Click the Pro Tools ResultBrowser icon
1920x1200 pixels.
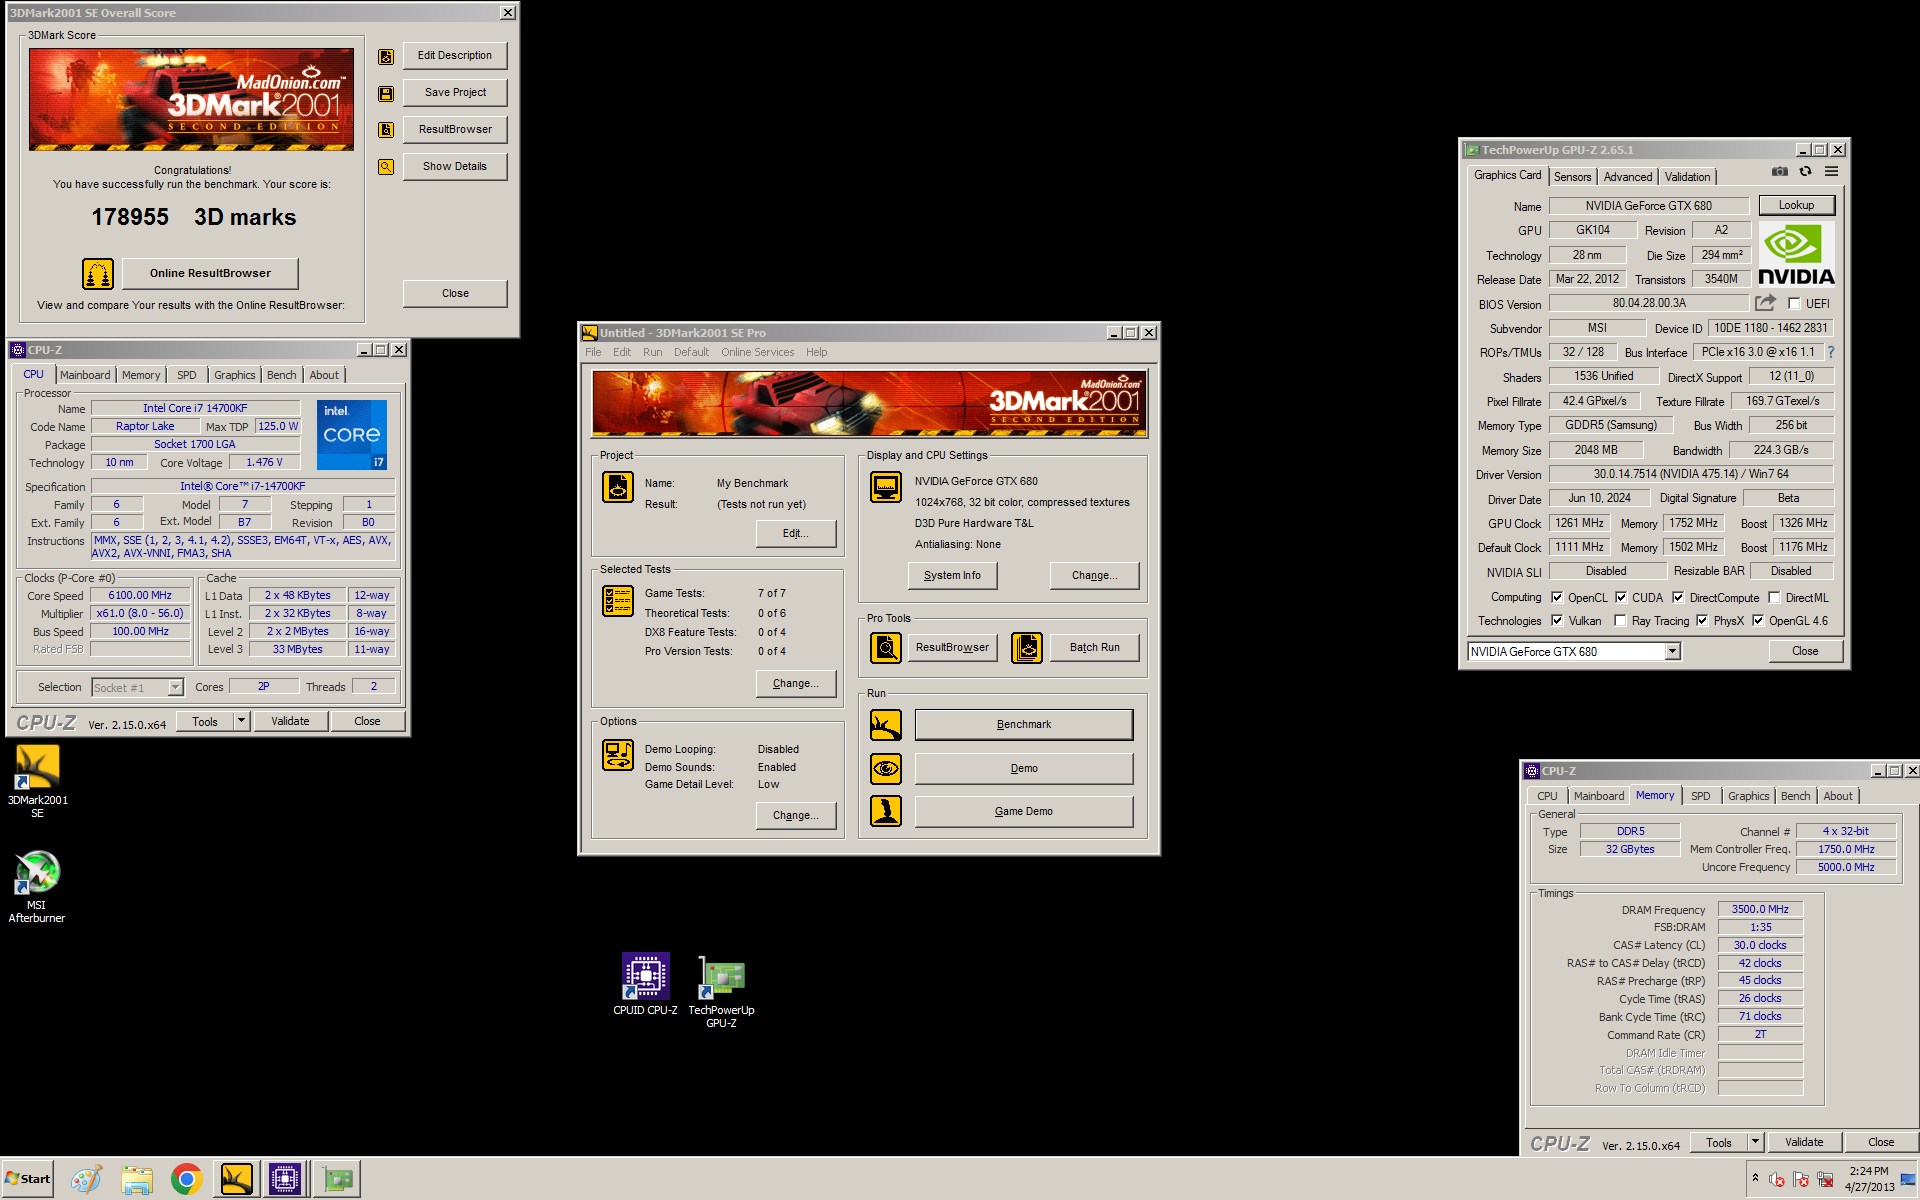[886, 648]
